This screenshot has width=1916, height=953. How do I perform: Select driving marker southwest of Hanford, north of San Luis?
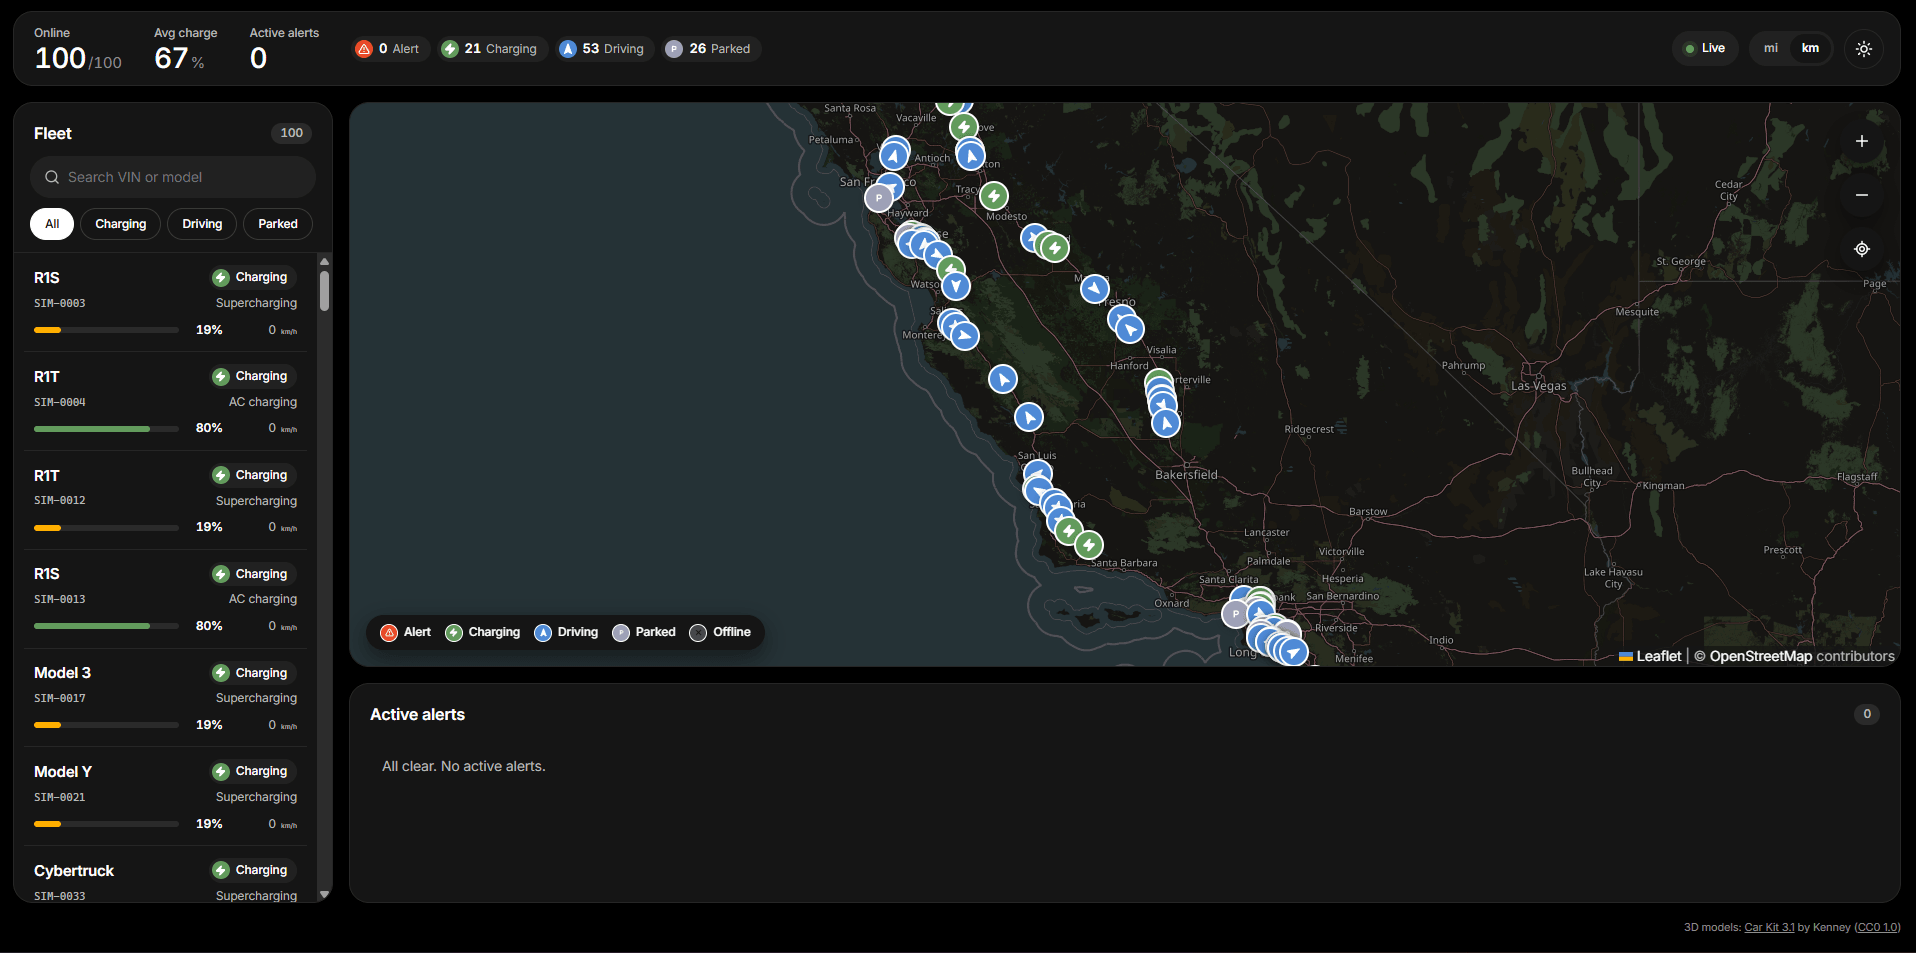(x=1029, y=417)
